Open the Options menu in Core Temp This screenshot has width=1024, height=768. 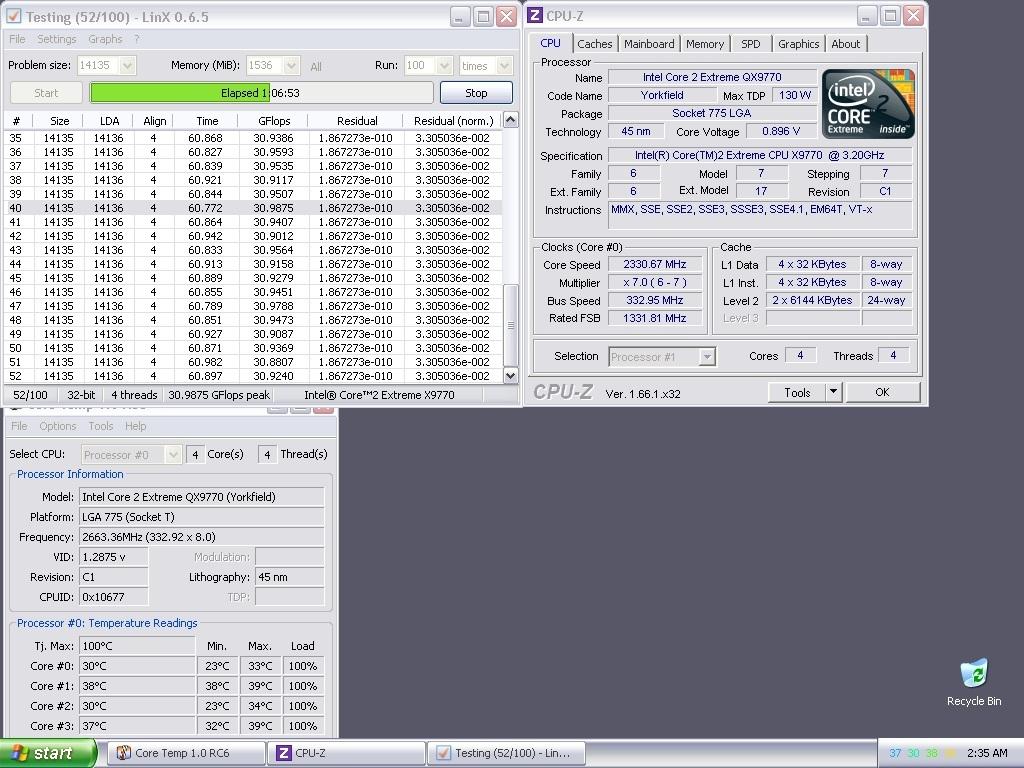57,426
